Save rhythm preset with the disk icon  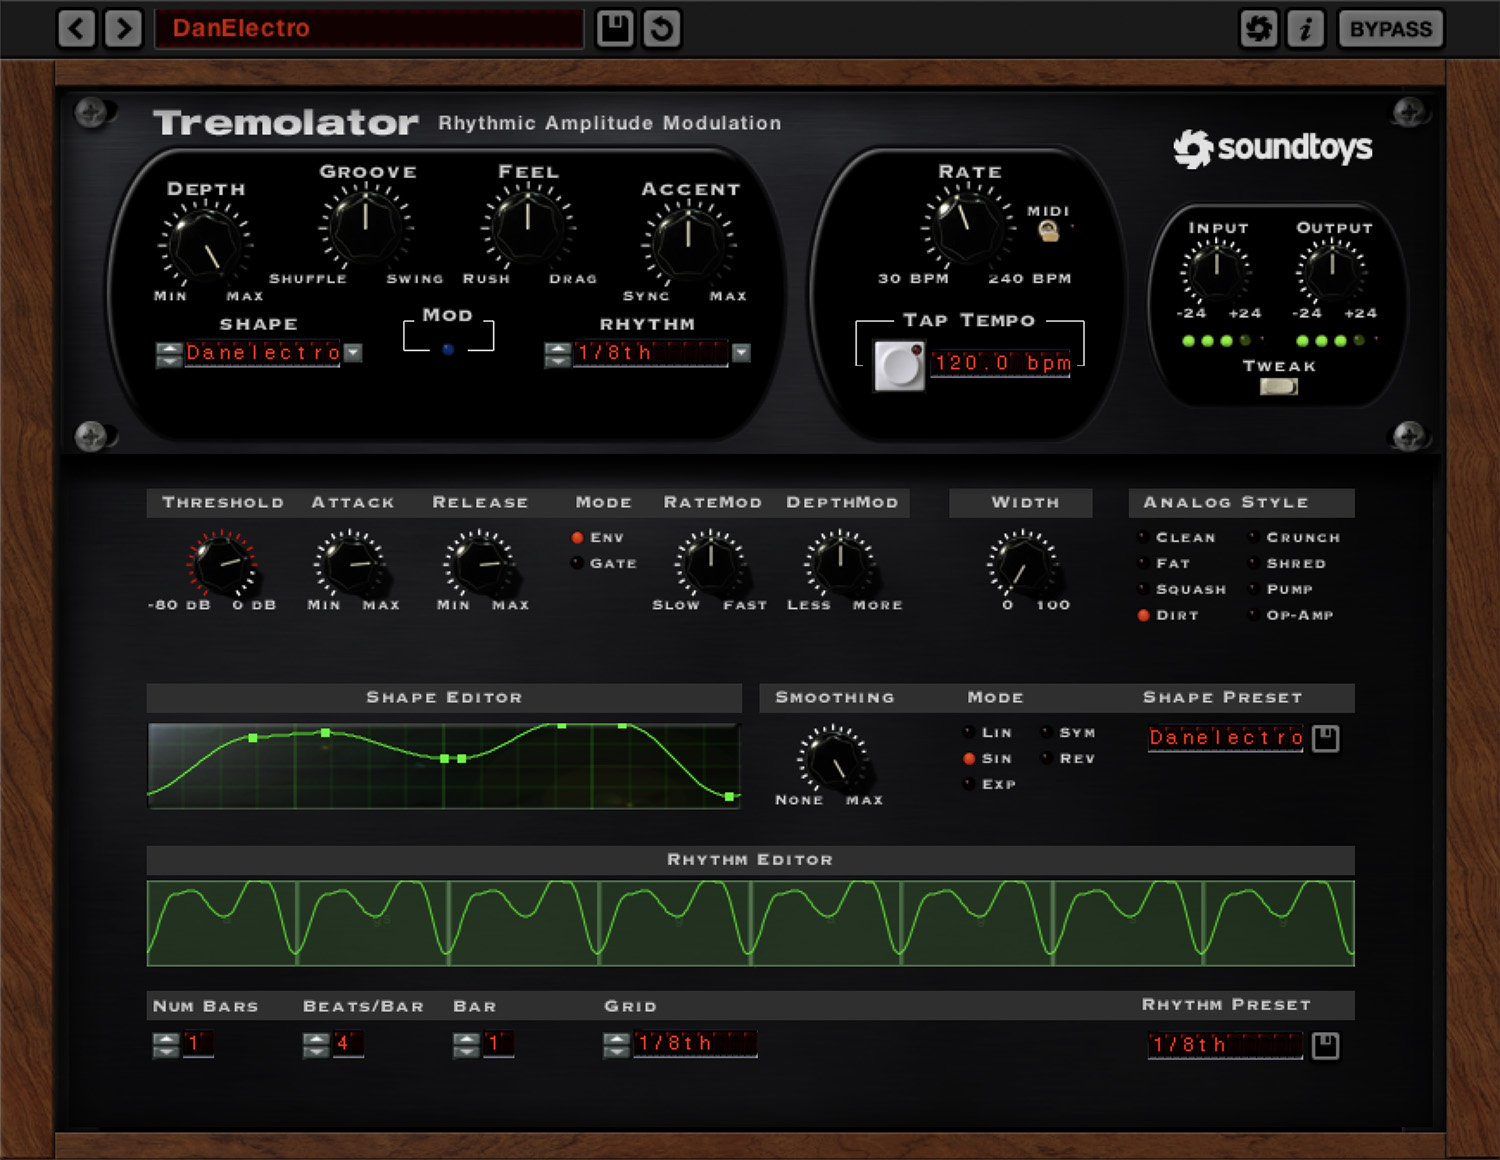coord(1325,1046)
